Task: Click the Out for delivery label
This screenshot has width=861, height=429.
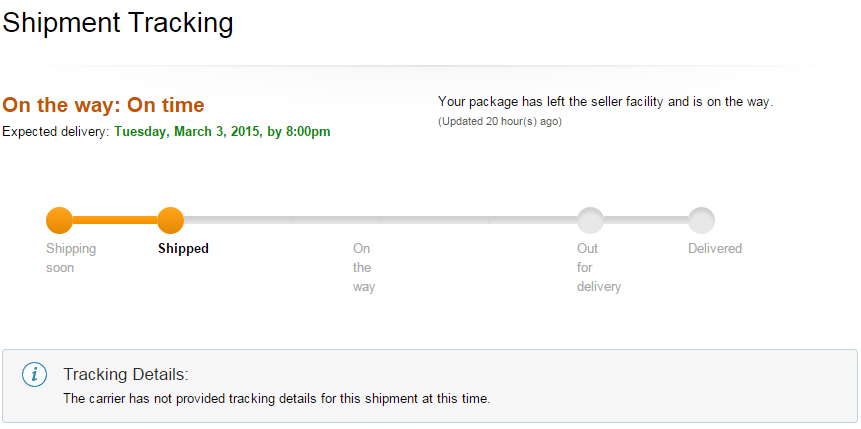Action: (x=599, y=268)
